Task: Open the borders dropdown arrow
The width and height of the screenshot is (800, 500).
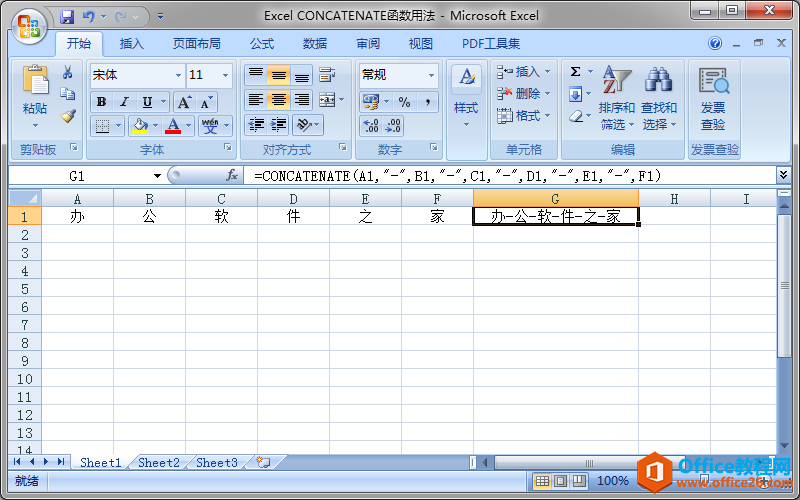Action: pos(118,125)
